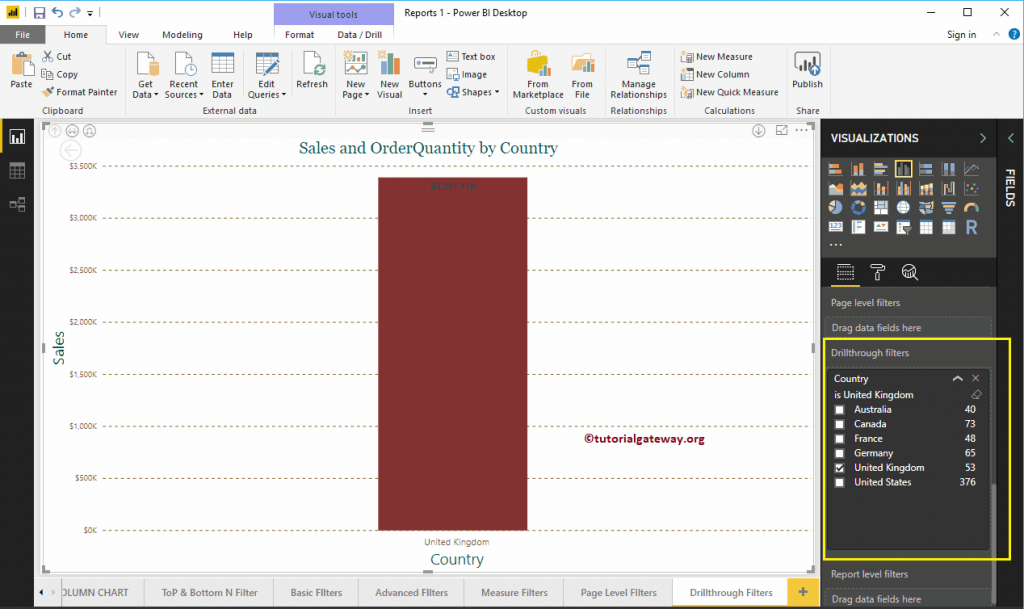This screenshot has height=609, width=1024.
Task: Check the France checkbox in Country filter
Action: (839, 438)
